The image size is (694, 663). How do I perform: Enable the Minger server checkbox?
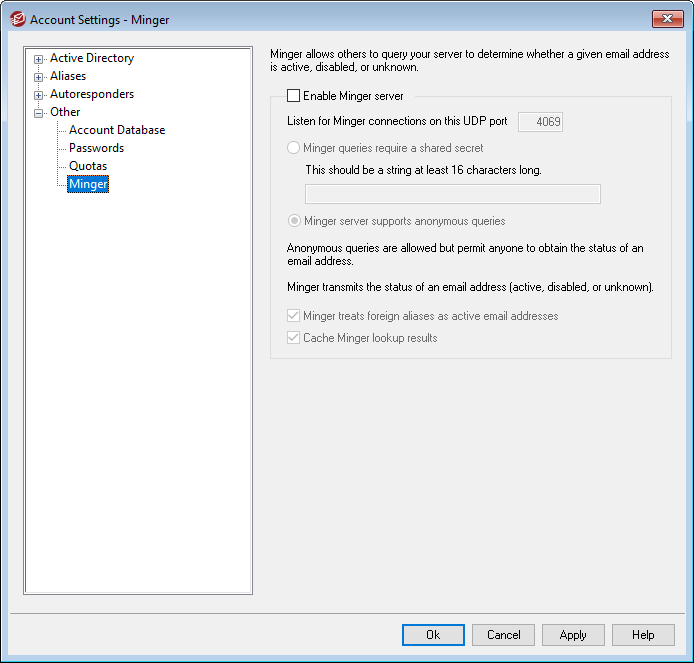tap(294, 97)
